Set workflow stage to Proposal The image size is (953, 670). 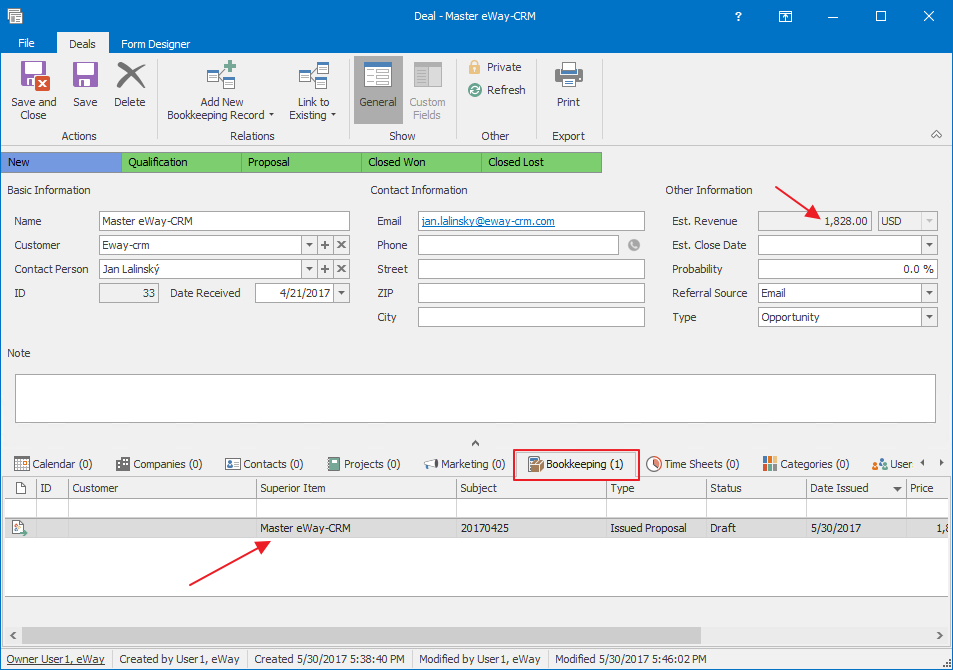[x=301, y=162]
